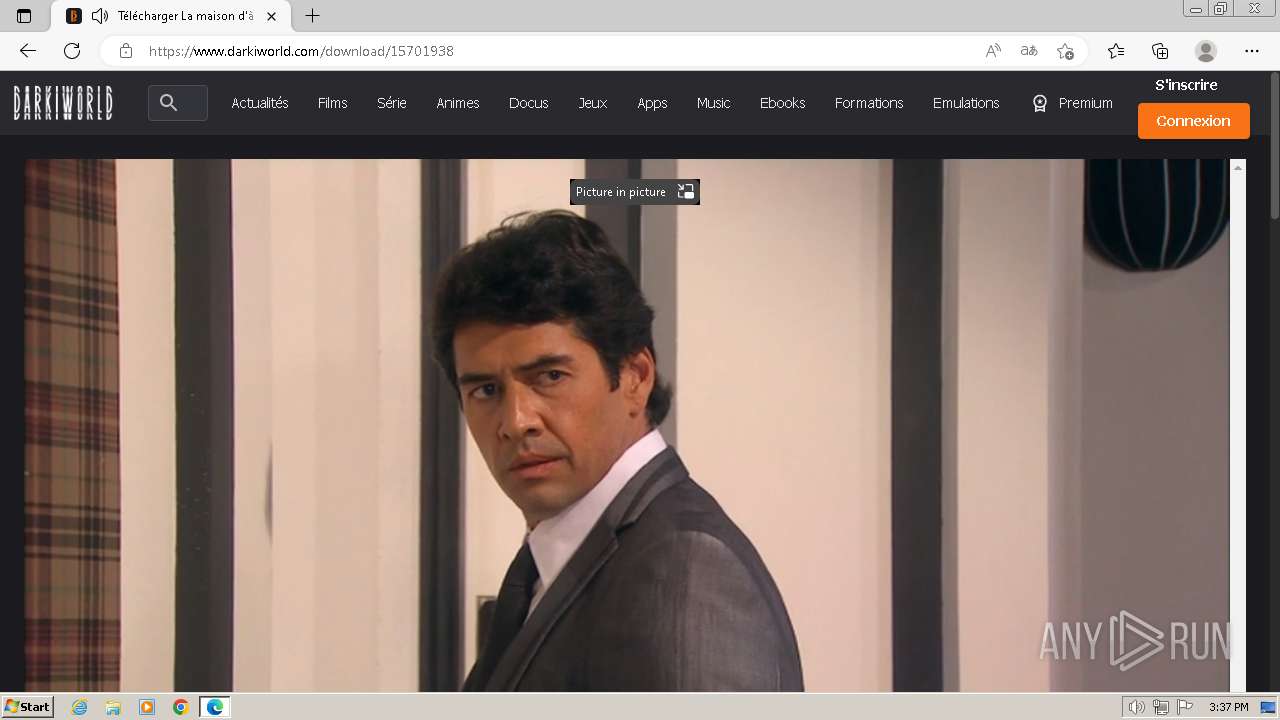Click the orange Connexion button

[1194, 121]
